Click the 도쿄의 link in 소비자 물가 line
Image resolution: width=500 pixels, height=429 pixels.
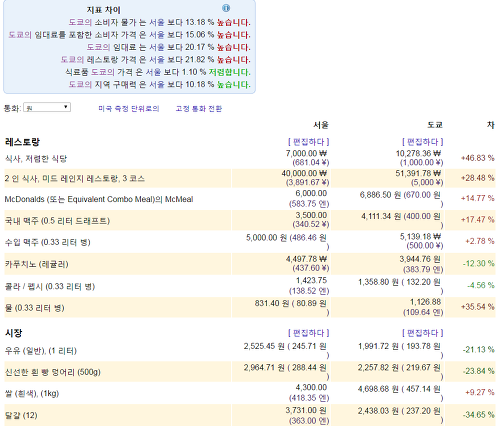(x=80, y=22)
